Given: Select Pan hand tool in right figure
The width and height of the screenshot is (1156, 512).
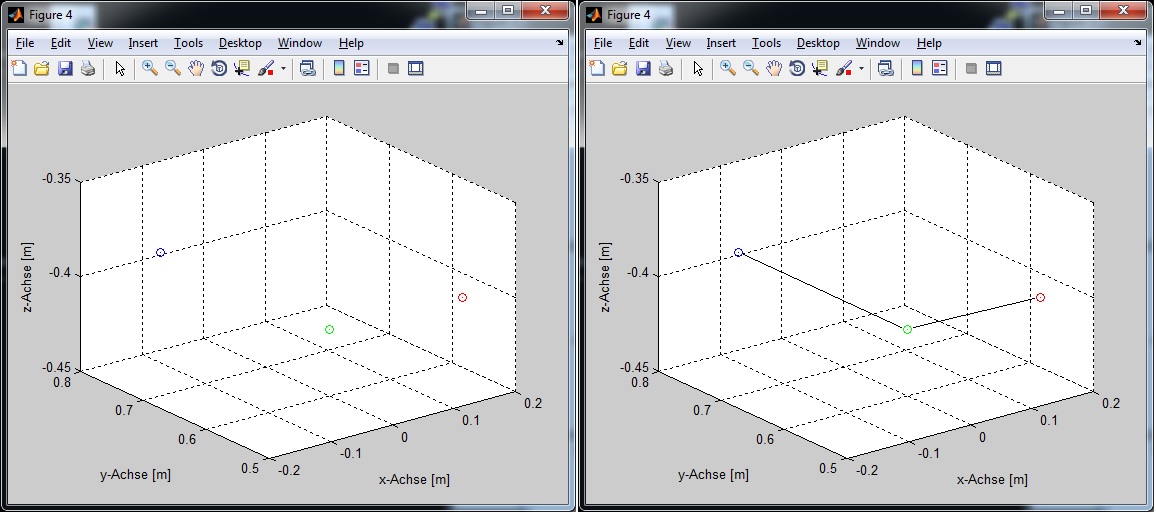Looking at the screenshot, I should (x=773, y=69).
